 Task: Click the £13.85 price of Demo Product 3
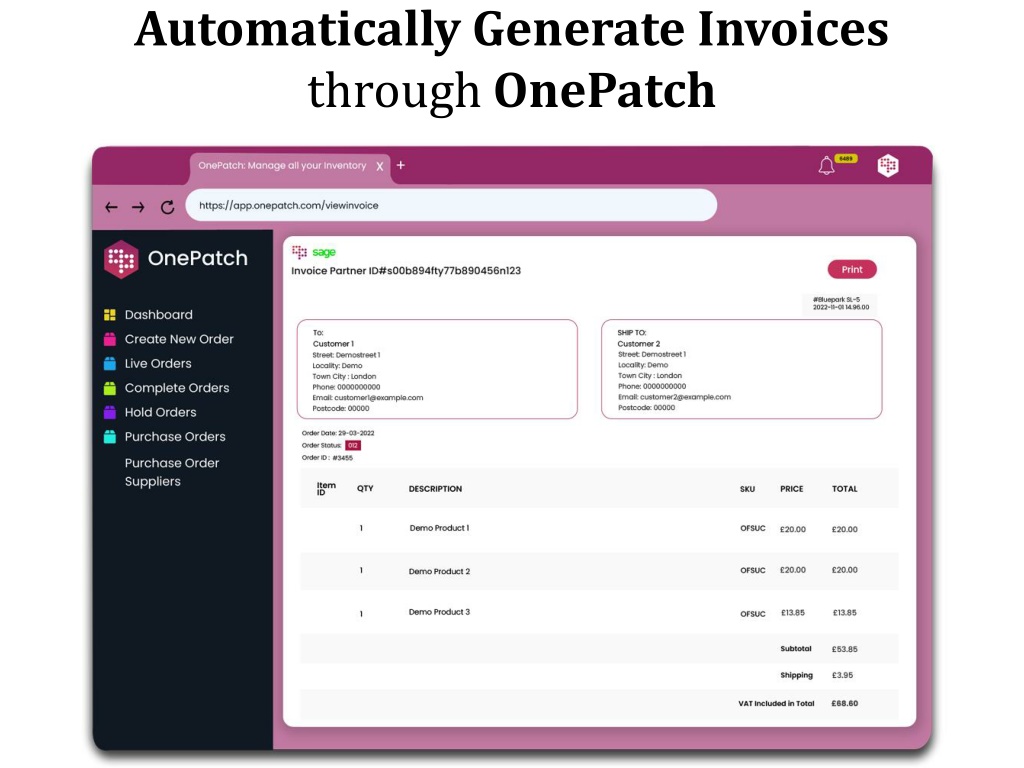click(x=793, y=613)
